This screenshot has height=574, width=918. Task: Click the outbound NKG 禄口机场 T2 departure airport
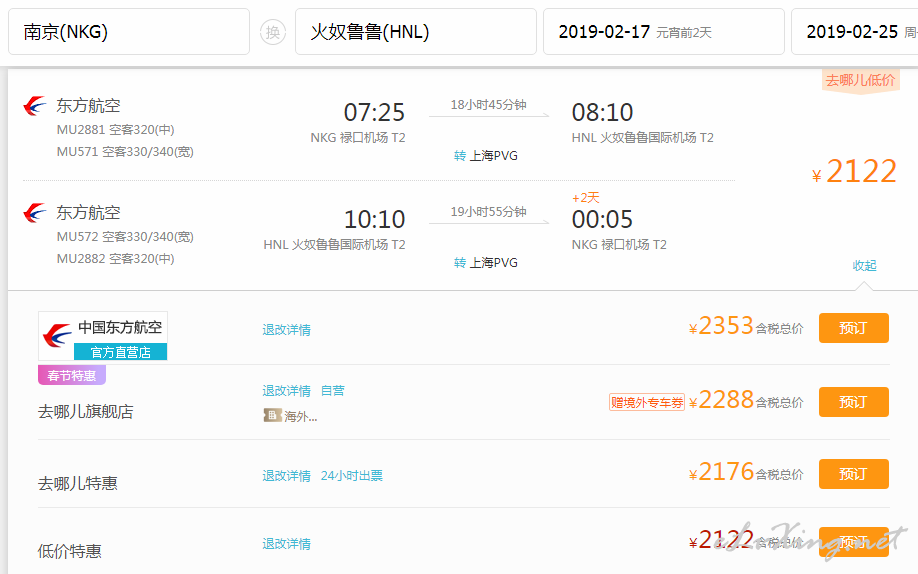point(358,138)
